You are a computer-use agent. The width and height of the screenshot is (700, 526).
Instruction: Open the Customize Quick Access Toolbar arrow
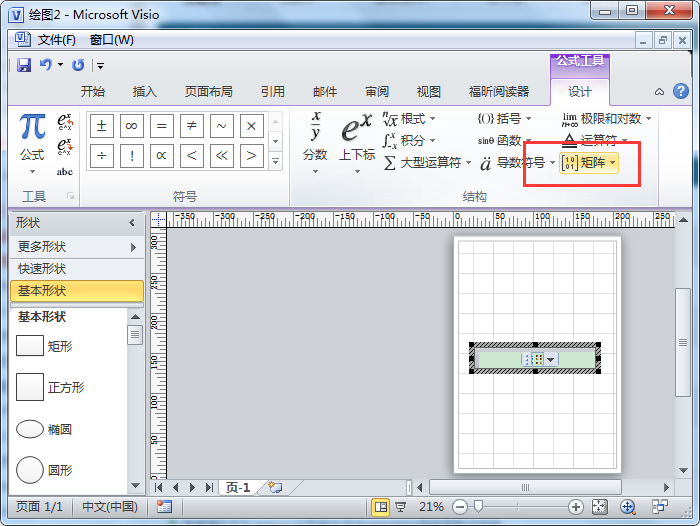pos(100,66)
